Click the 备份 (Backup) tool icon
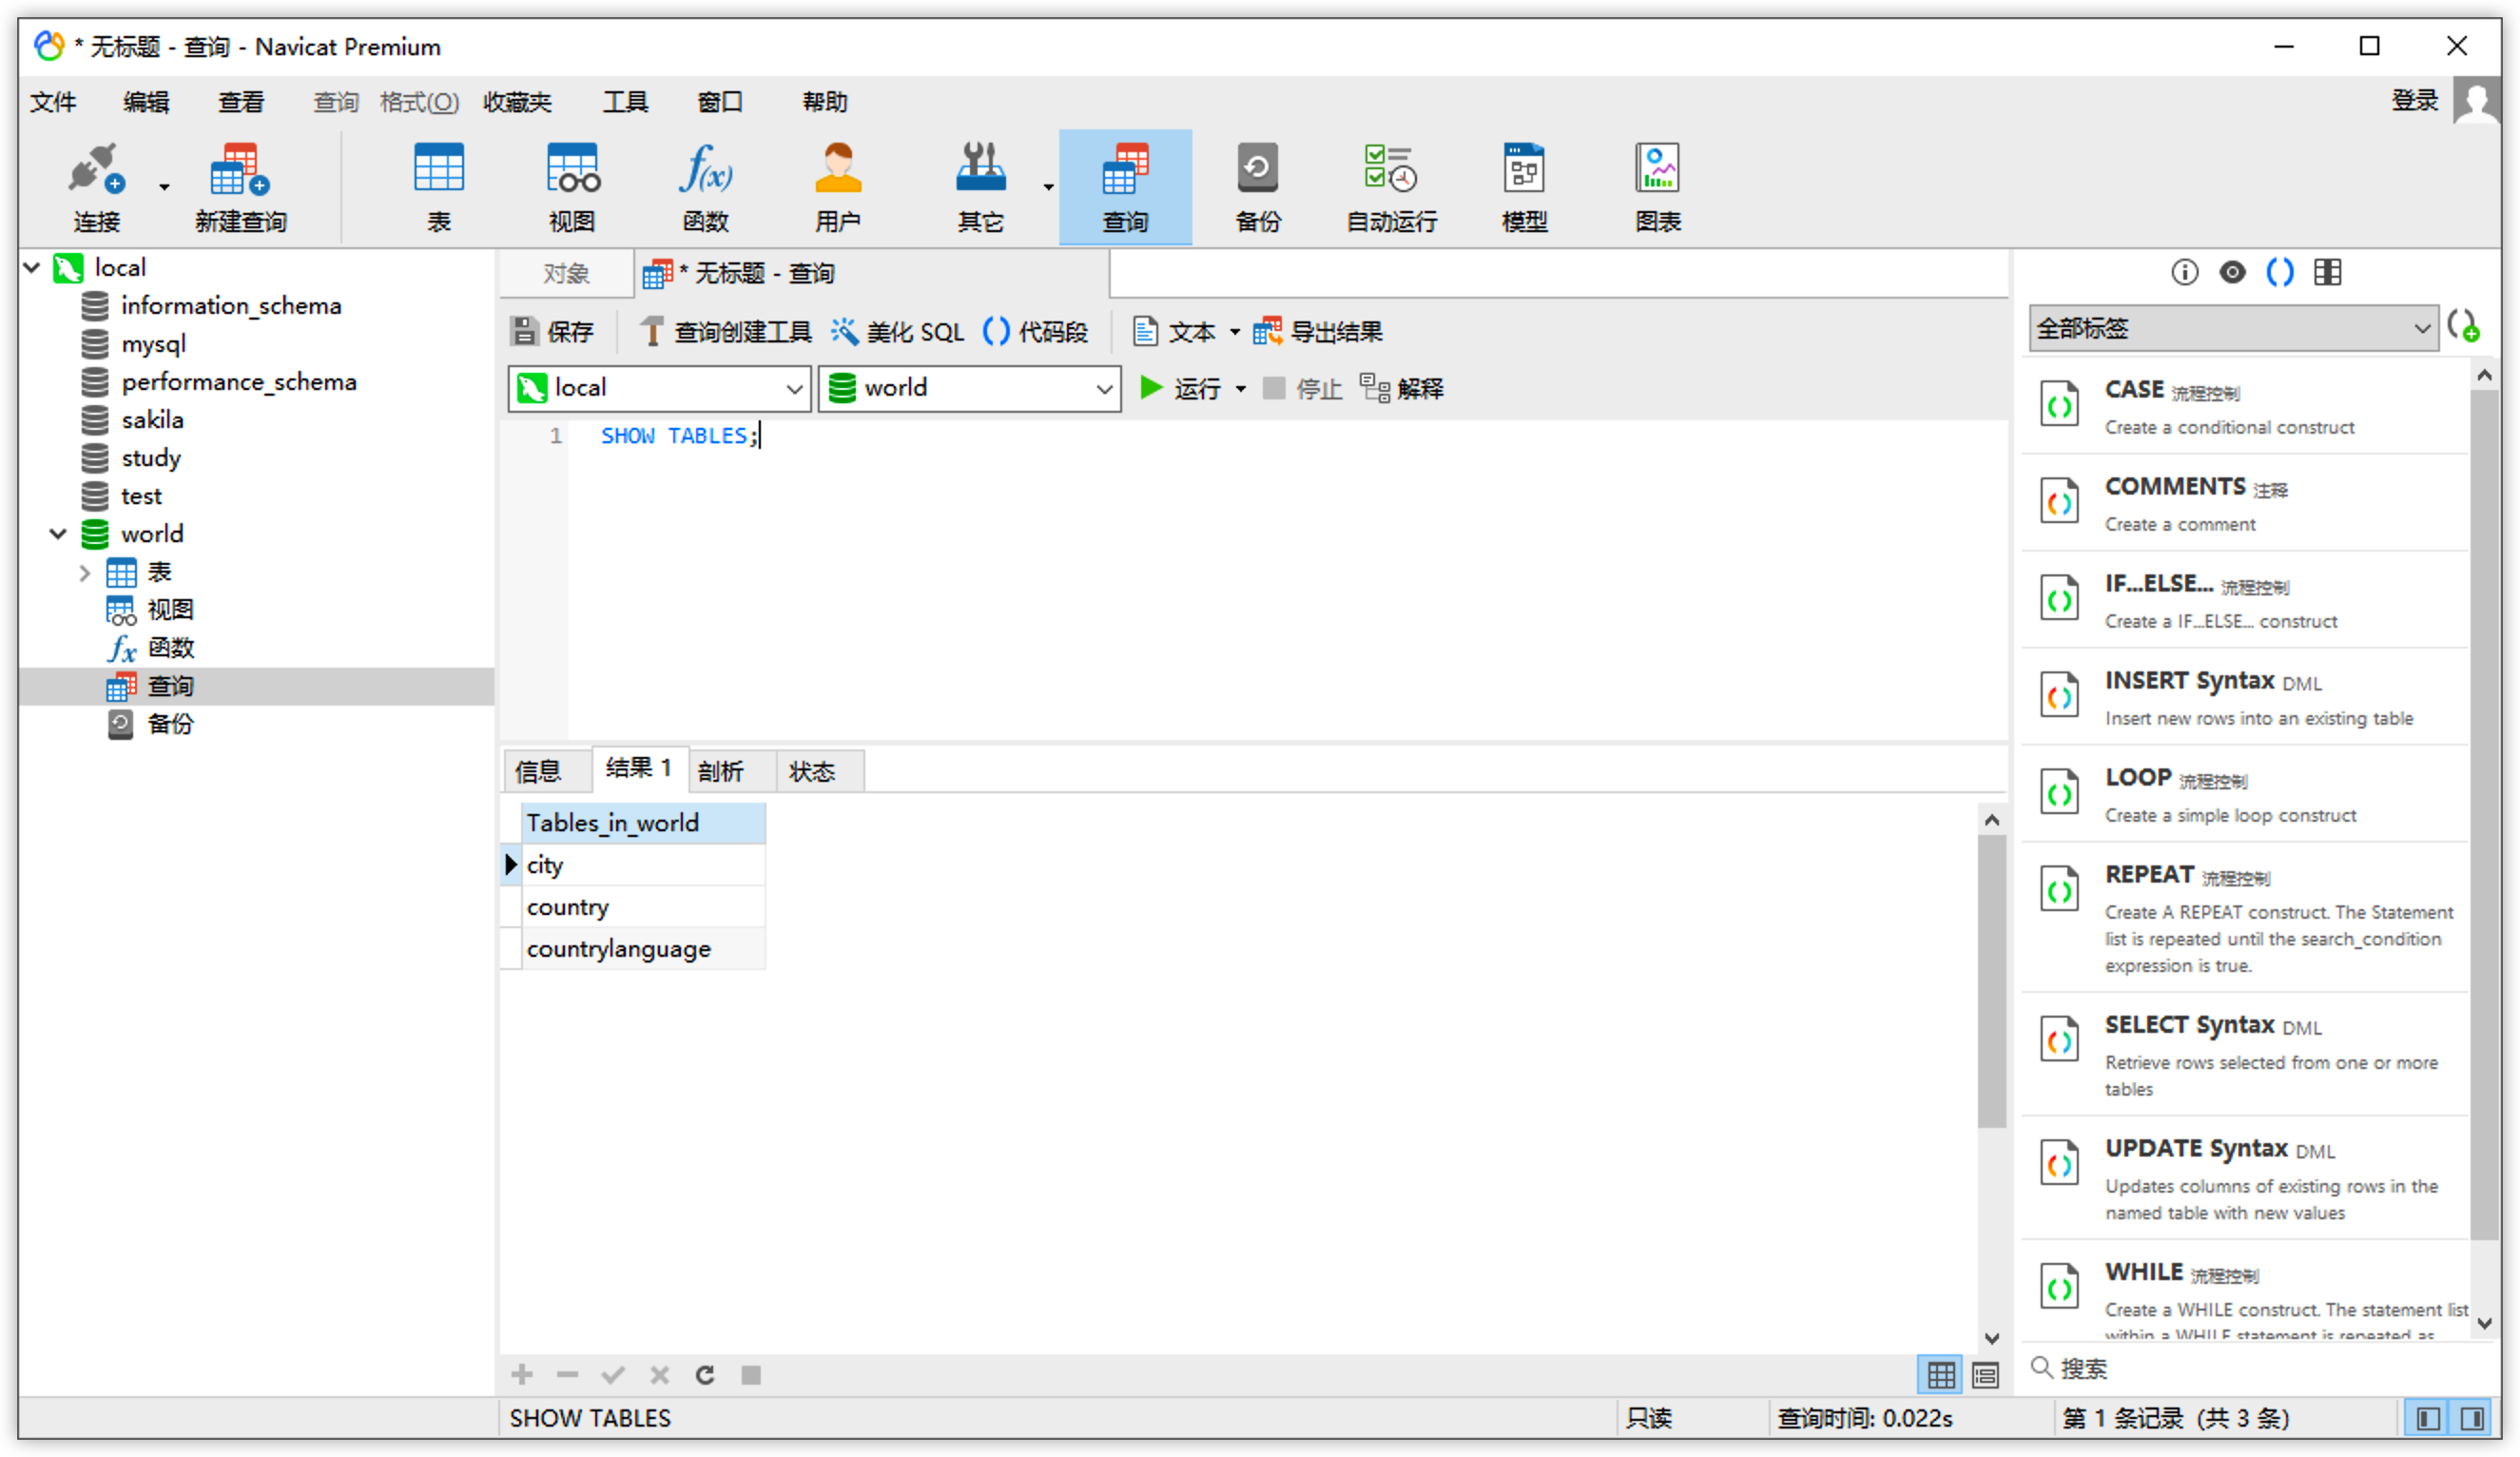The width and height of the screenshot is (2520, 1457). click(1257, 184)
